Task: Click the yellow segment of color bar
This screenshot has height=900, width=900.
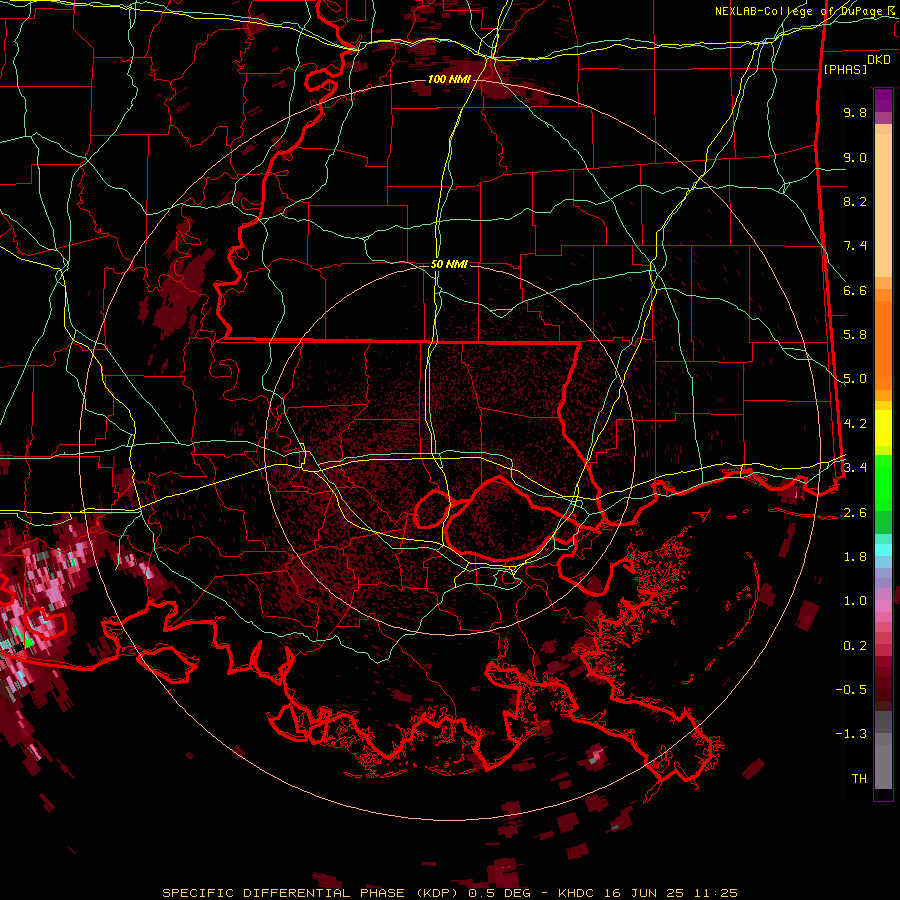Action: point(883,428)
